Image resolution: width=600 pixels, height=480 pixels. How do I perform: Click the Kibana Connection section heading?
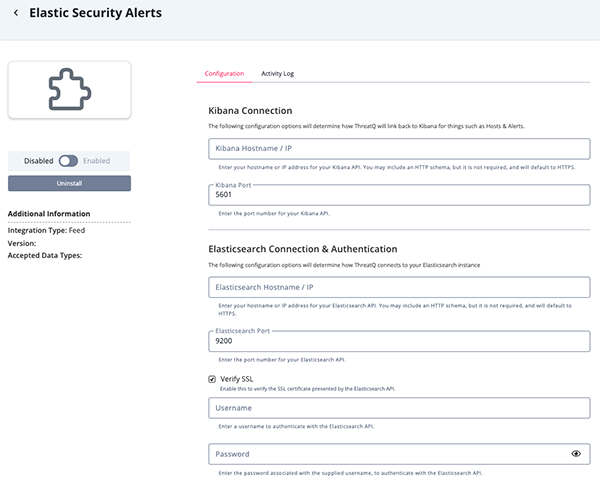(250, 110)
